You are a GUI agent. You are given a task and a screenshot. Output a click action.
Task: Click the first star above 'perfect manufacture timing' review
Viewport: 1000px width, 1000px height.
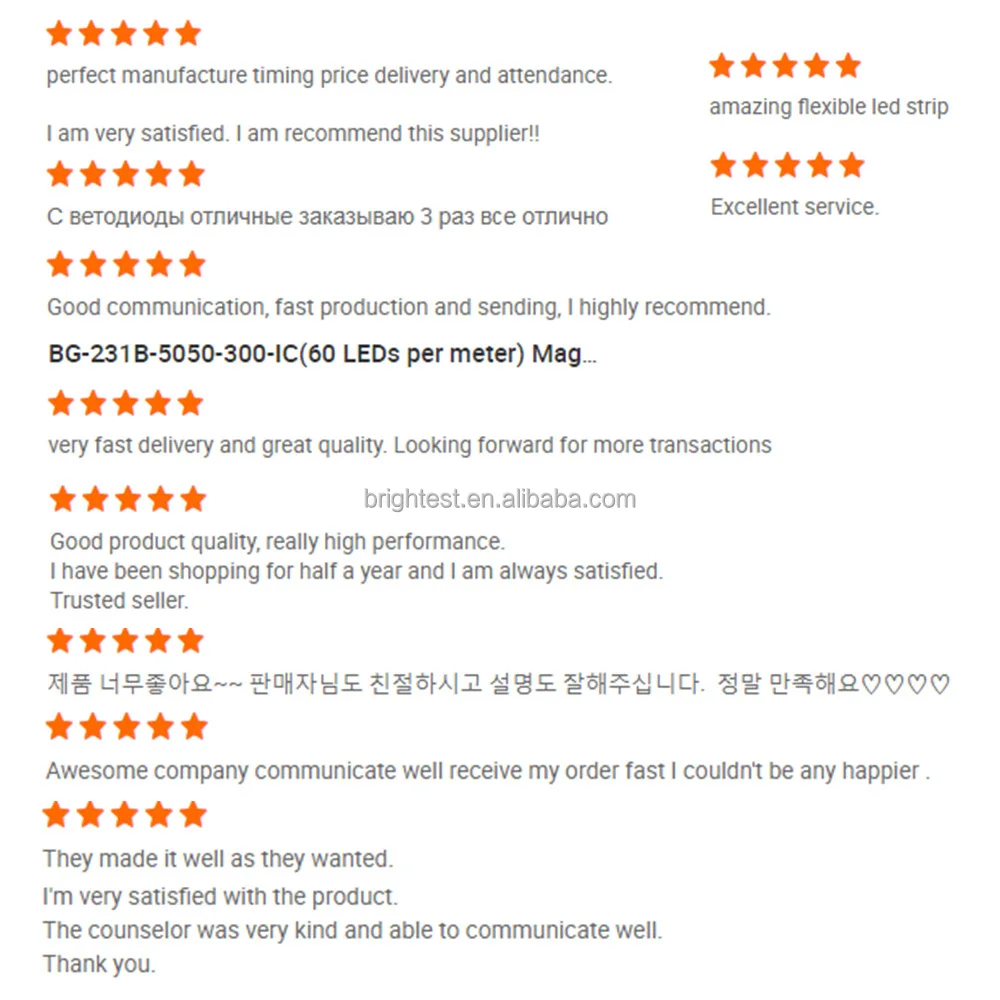pyautogui.click(x=60, y=34)
